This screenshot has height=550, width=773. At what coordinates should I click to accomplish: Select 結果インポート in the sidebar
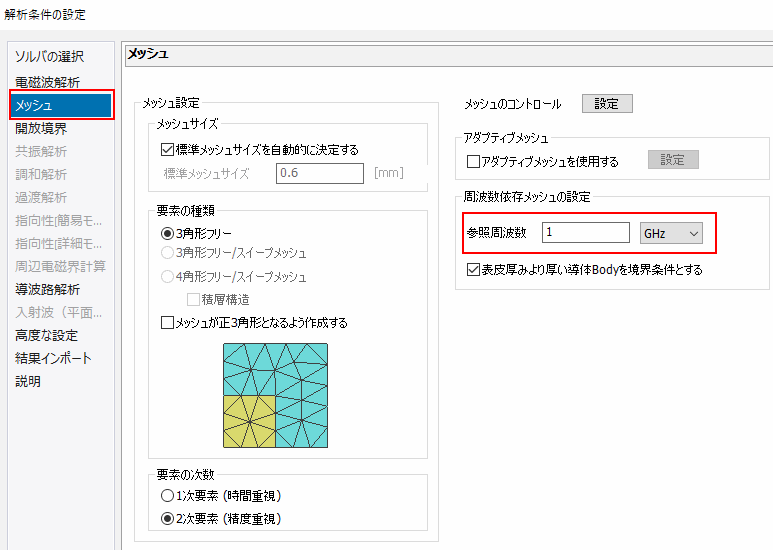point(53,358)
